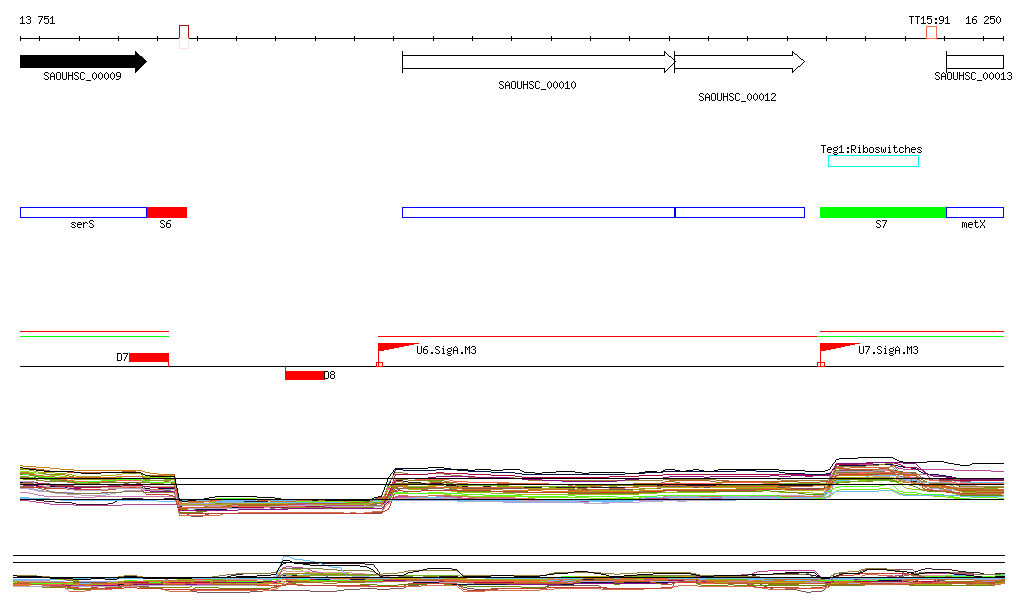Click the blue segment box under SAOUHSC_00012
The height and width of the screenshot is (611, 1024).
point(739,212)
